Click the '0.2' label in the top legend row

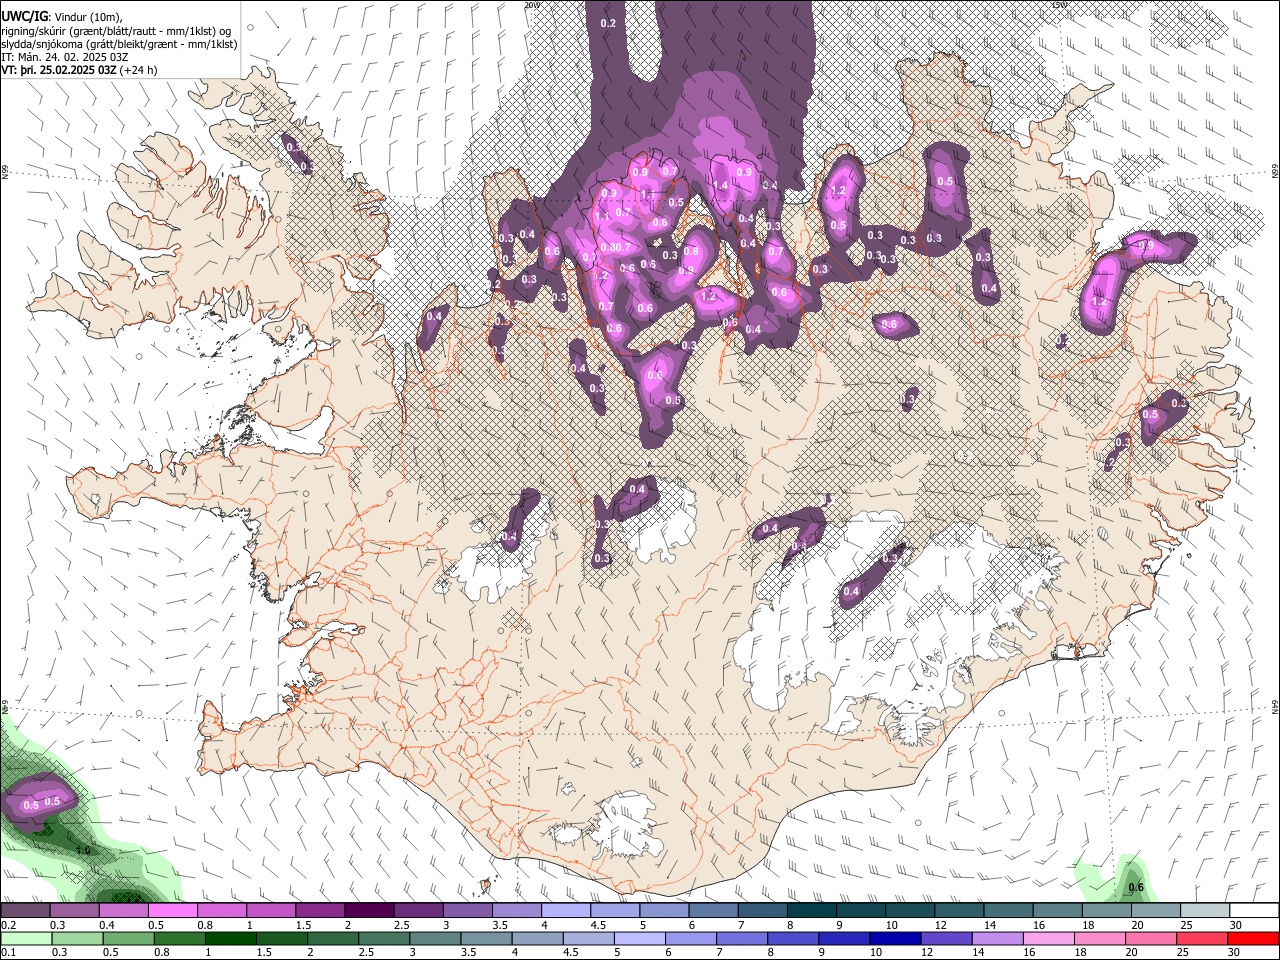(x=8, y=925)
